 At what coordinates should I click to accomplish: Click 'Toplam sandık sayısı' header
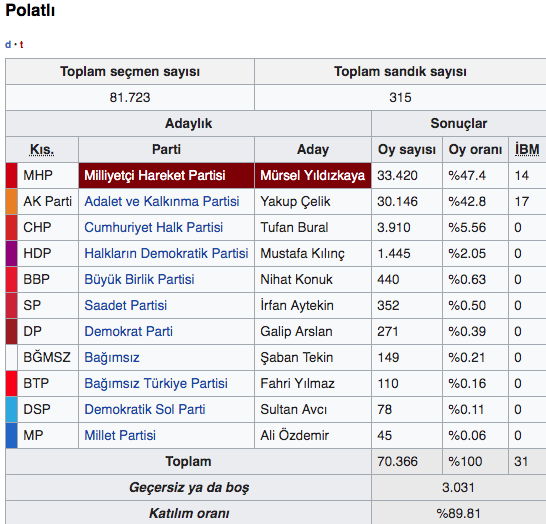tap(400, 71)
